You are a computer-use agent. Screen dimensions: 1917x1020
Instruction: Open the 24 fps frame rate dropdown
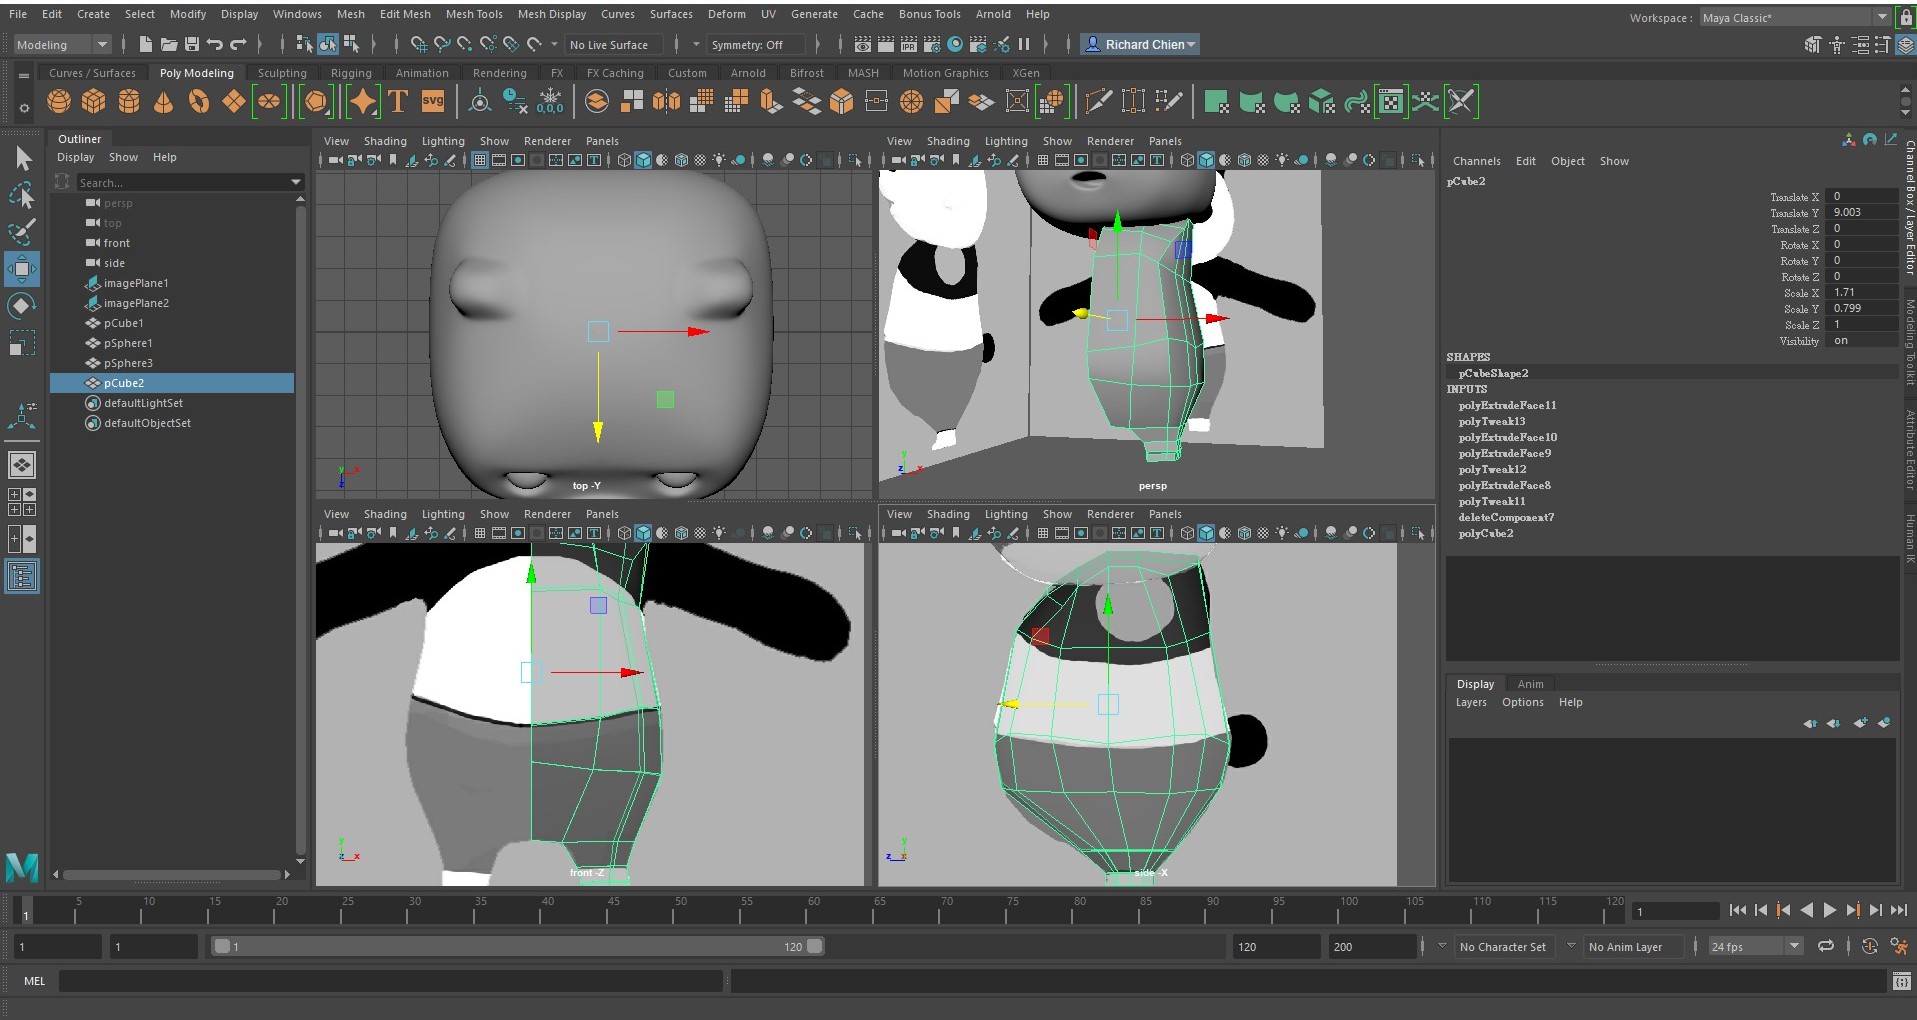click(x=1754, y=946)
